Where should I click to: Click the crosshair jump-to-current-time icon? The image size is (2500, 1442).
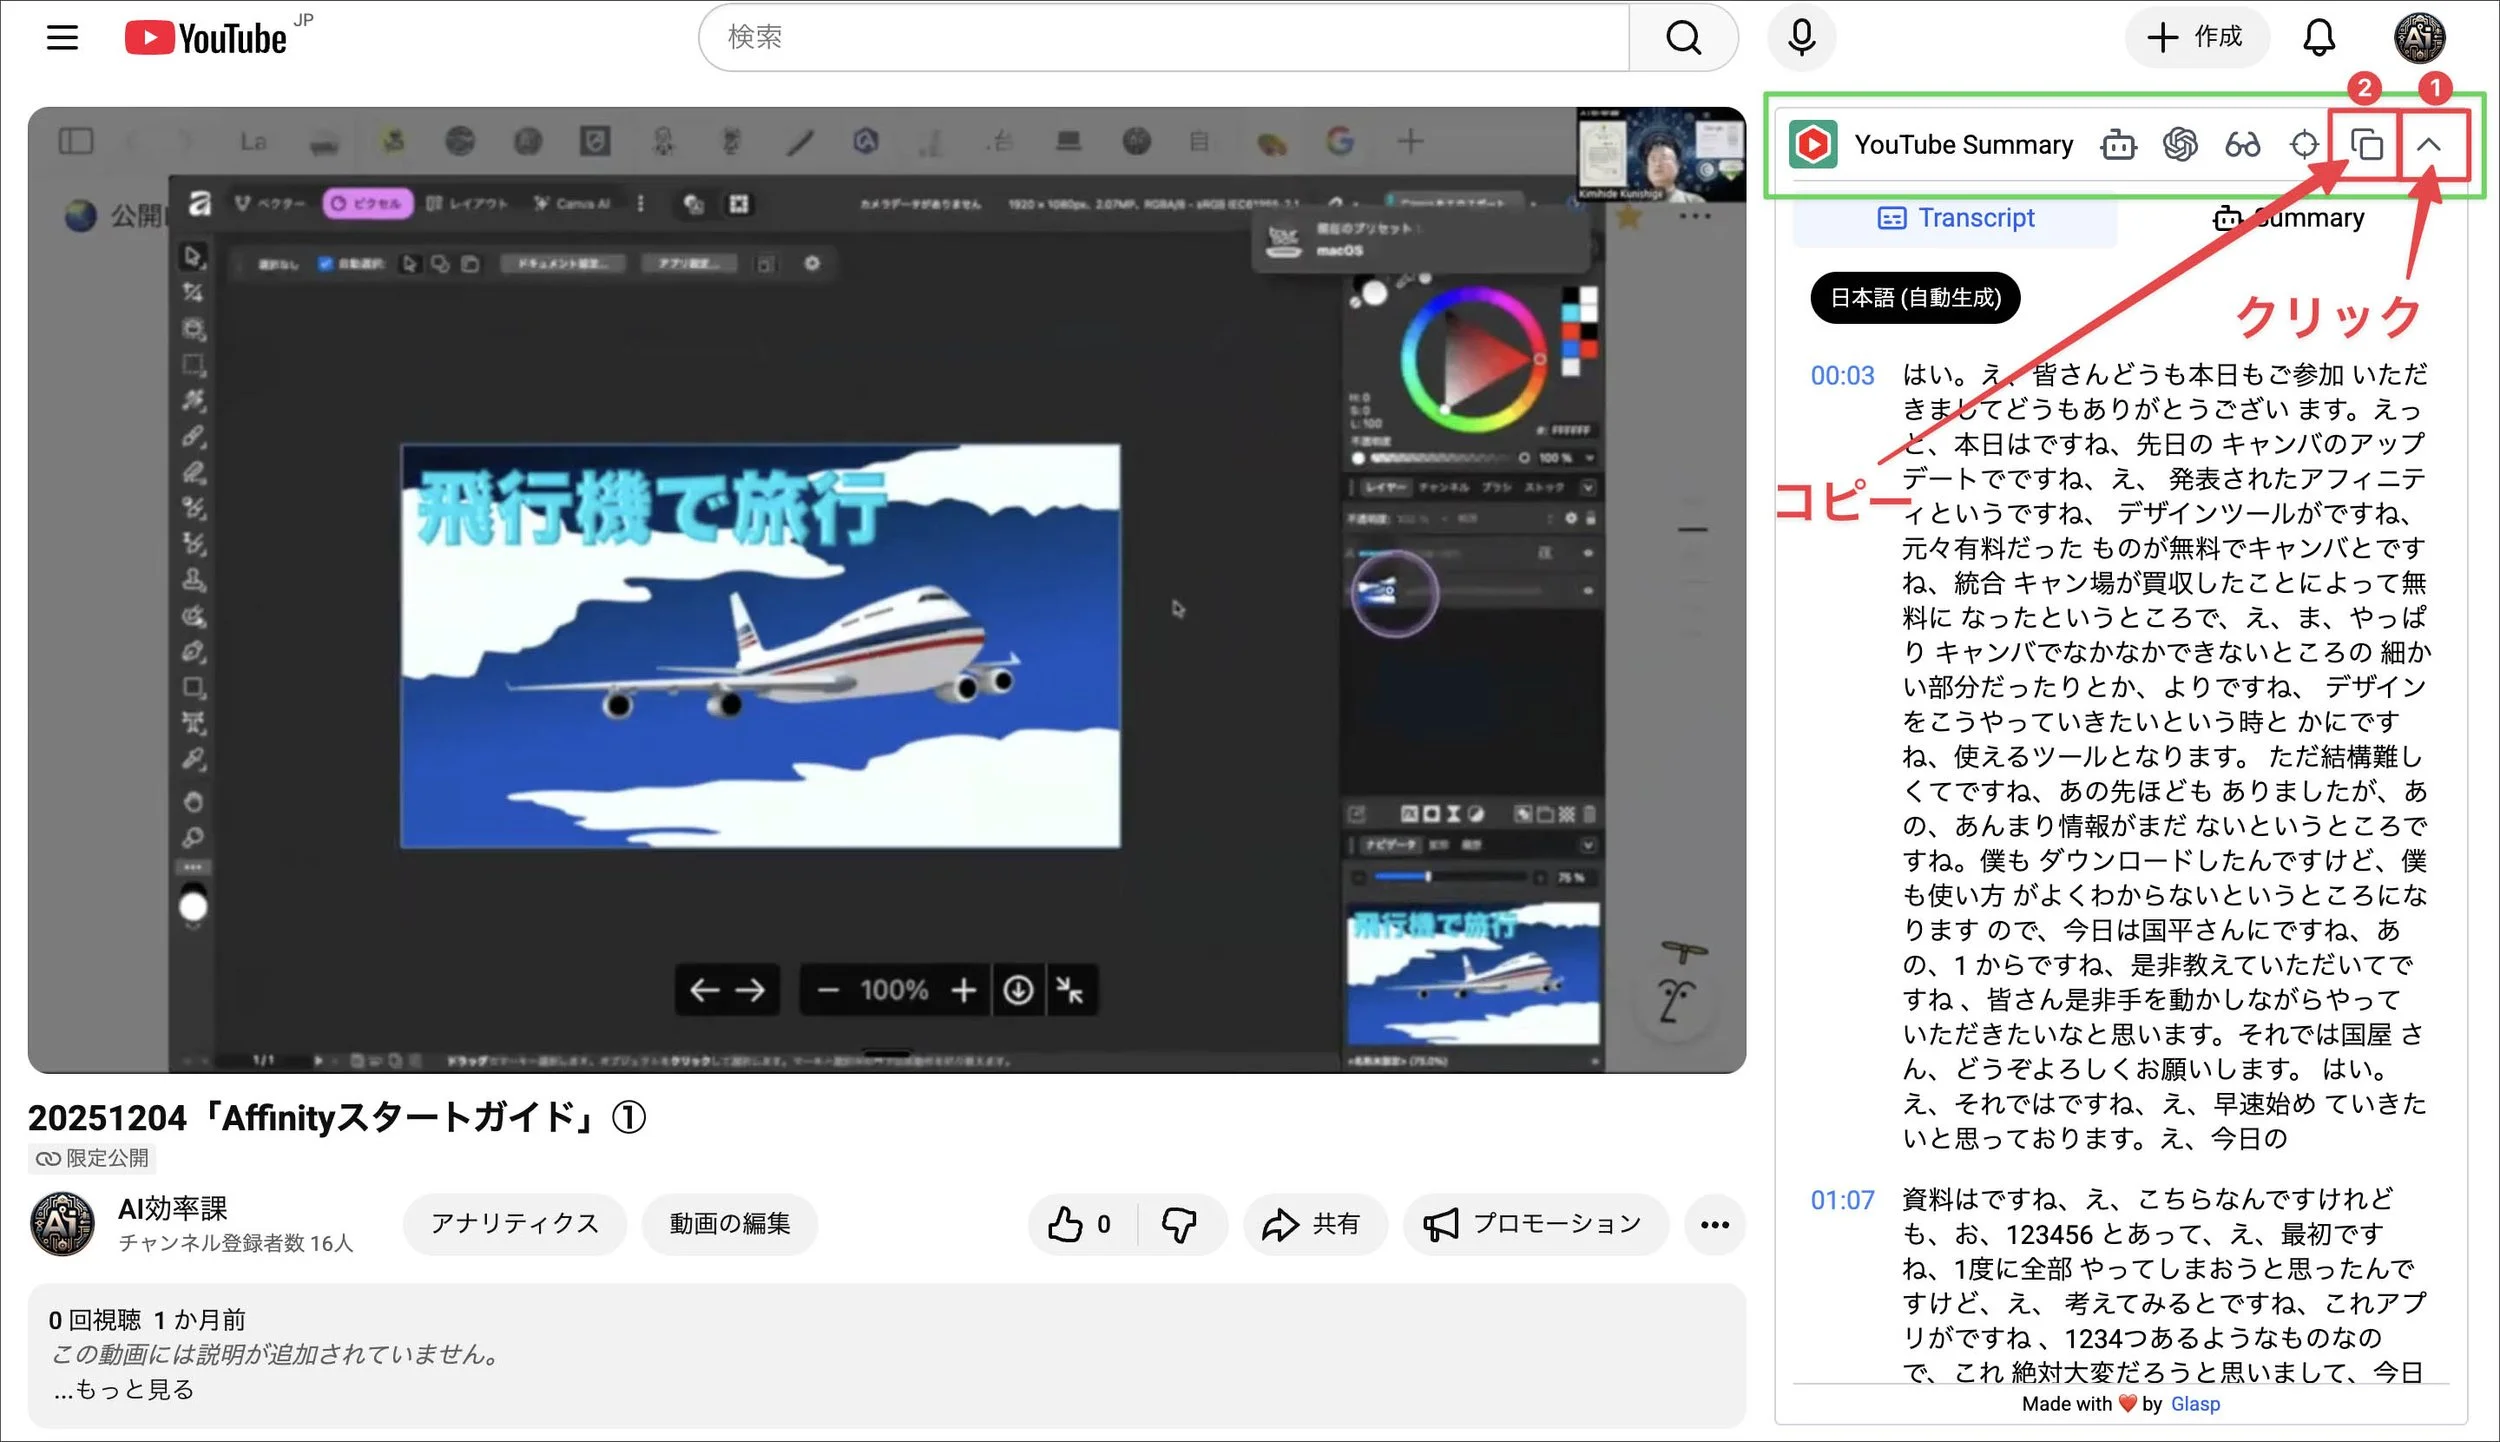point(2304,145)
